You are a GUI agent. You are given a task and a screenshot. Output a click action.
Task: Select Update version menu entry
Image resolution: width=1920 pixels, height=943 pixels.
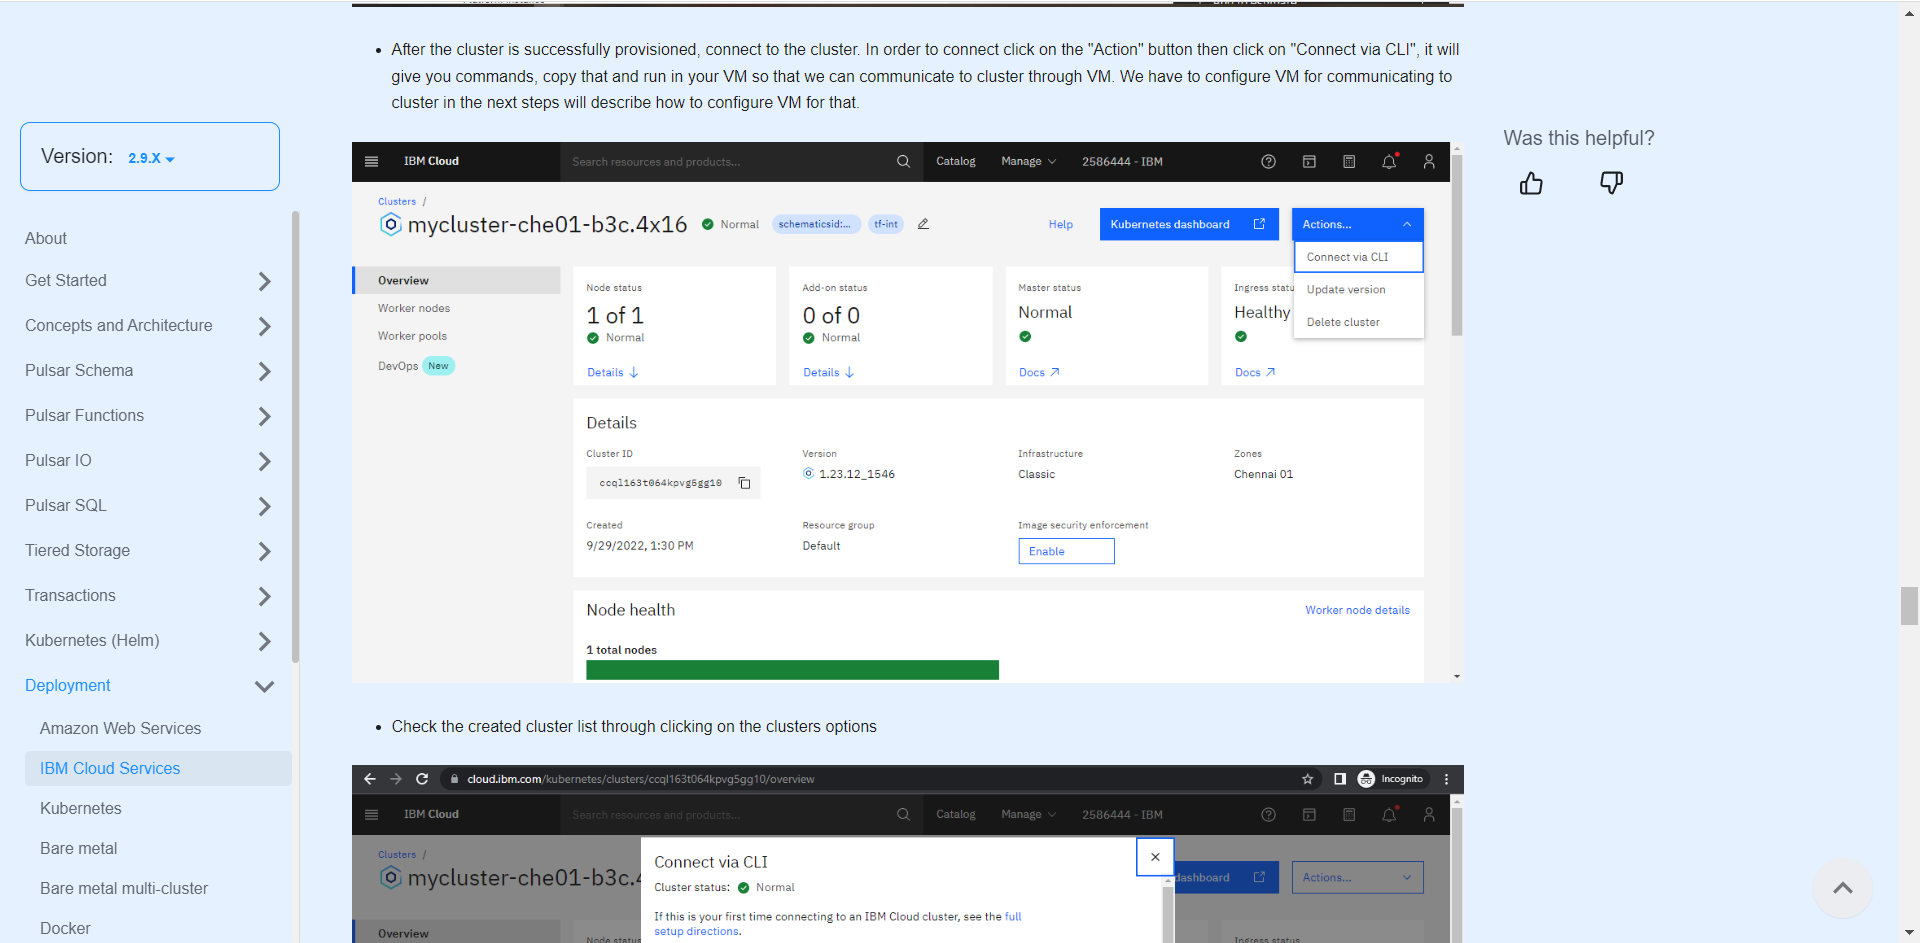coord(1358,289)
